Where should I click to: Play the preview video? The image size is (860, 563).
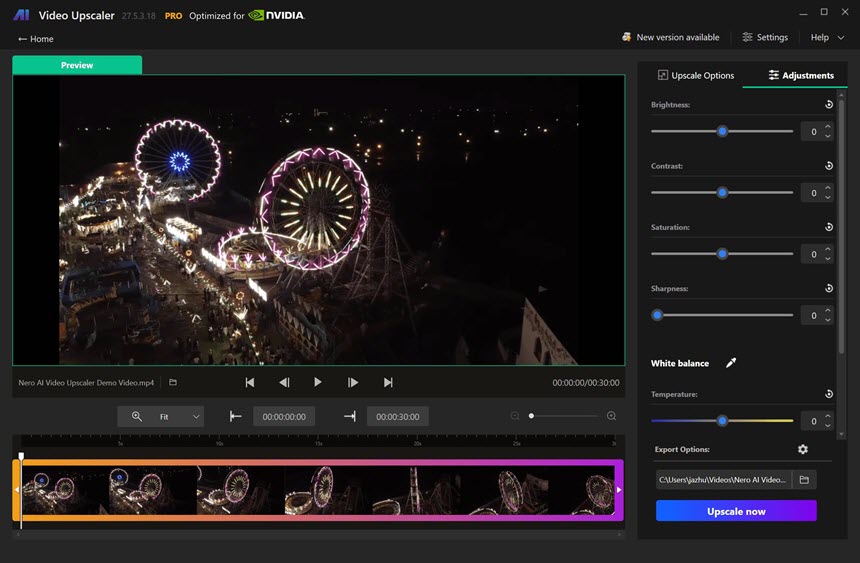[318, 382]
